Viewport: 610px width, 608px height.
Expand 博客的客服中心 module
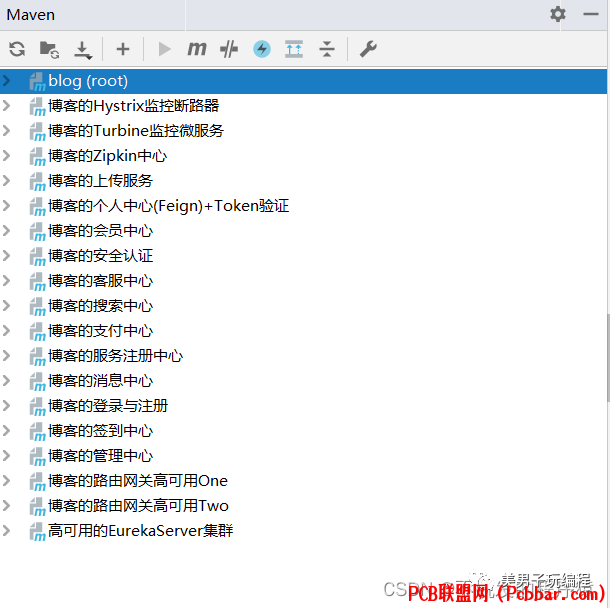click(6, 280)
